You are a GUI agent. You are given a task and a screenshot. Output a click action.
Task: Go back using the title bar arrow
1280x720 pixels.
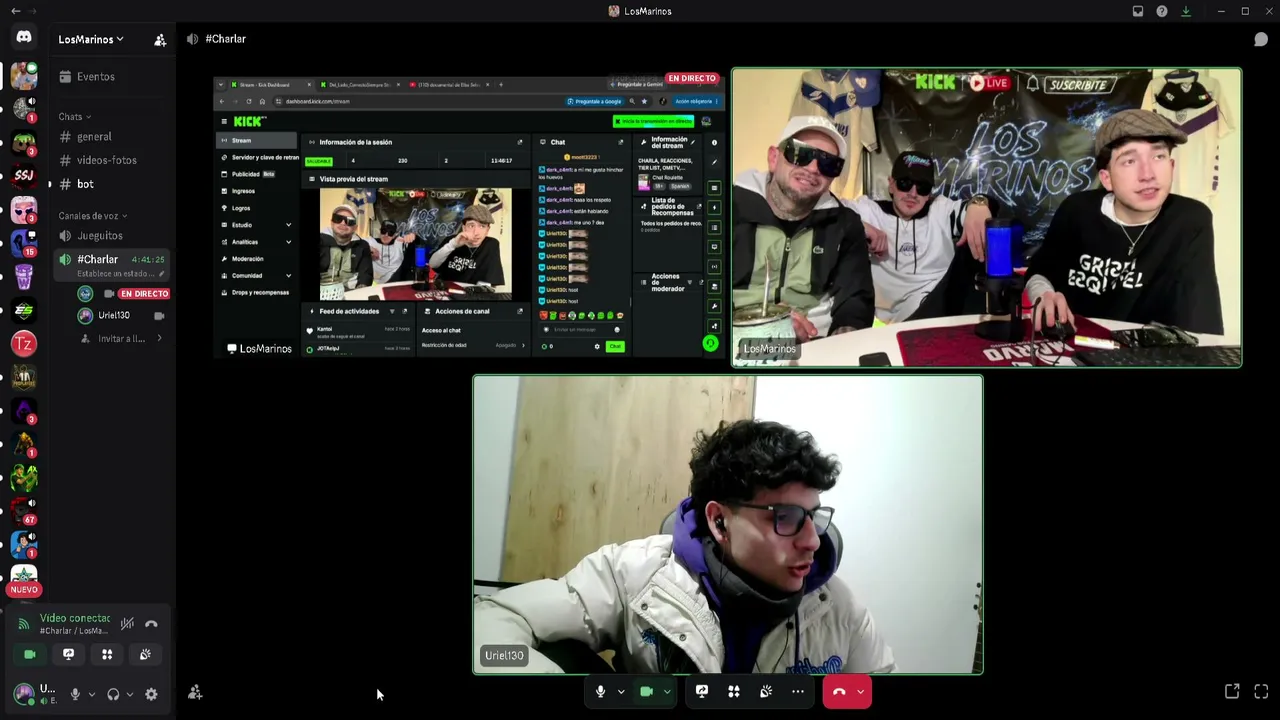tap(16, 11)
